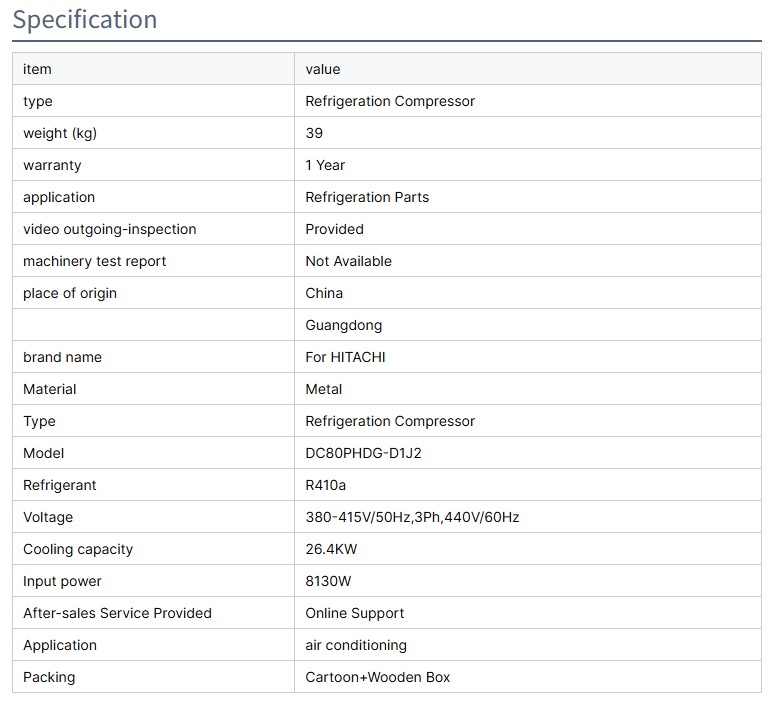Click the 'item' column header cell
771x704 pixels.
point(37,69)
